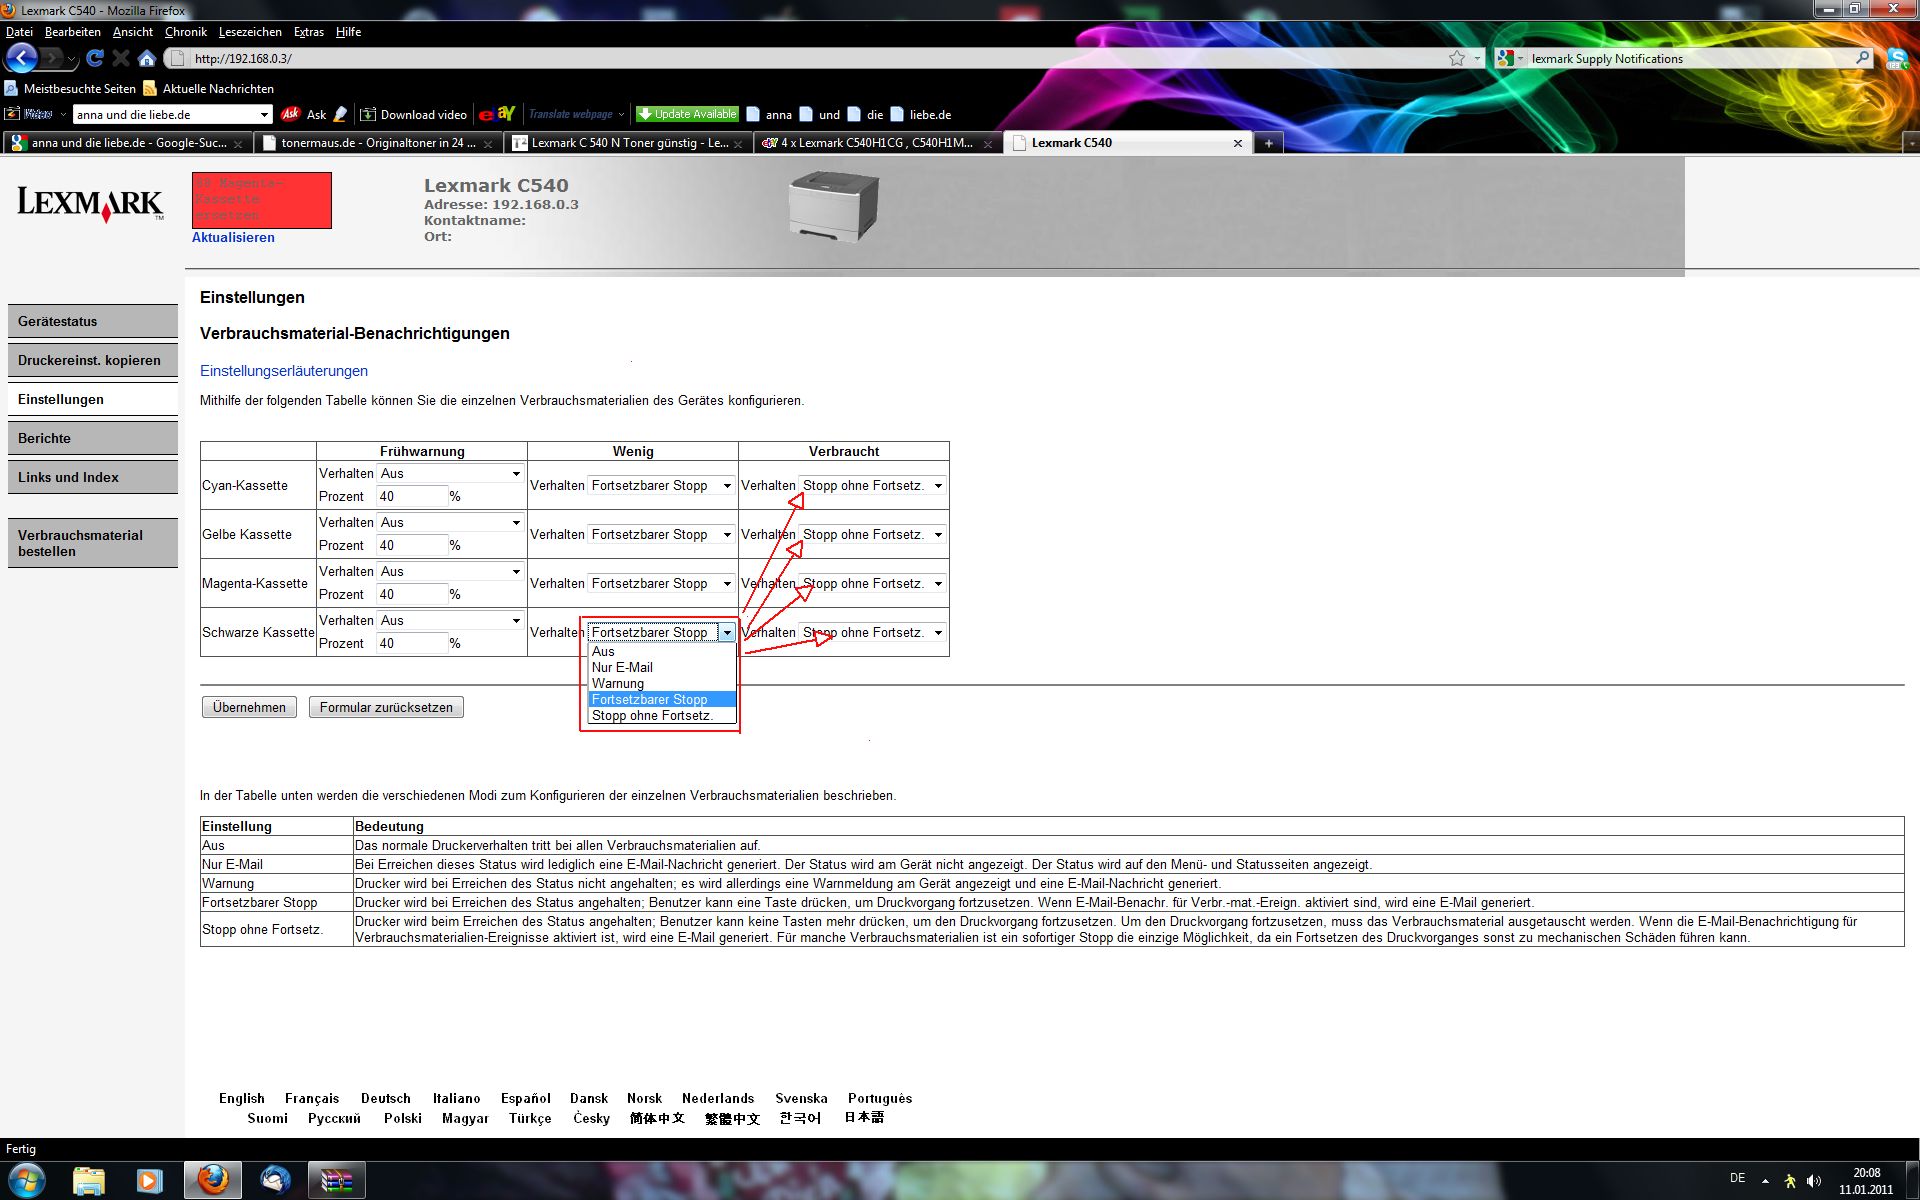1920x1200 pixels.
Task: Click the printer image in the header
Action: [x=833, y=206]
